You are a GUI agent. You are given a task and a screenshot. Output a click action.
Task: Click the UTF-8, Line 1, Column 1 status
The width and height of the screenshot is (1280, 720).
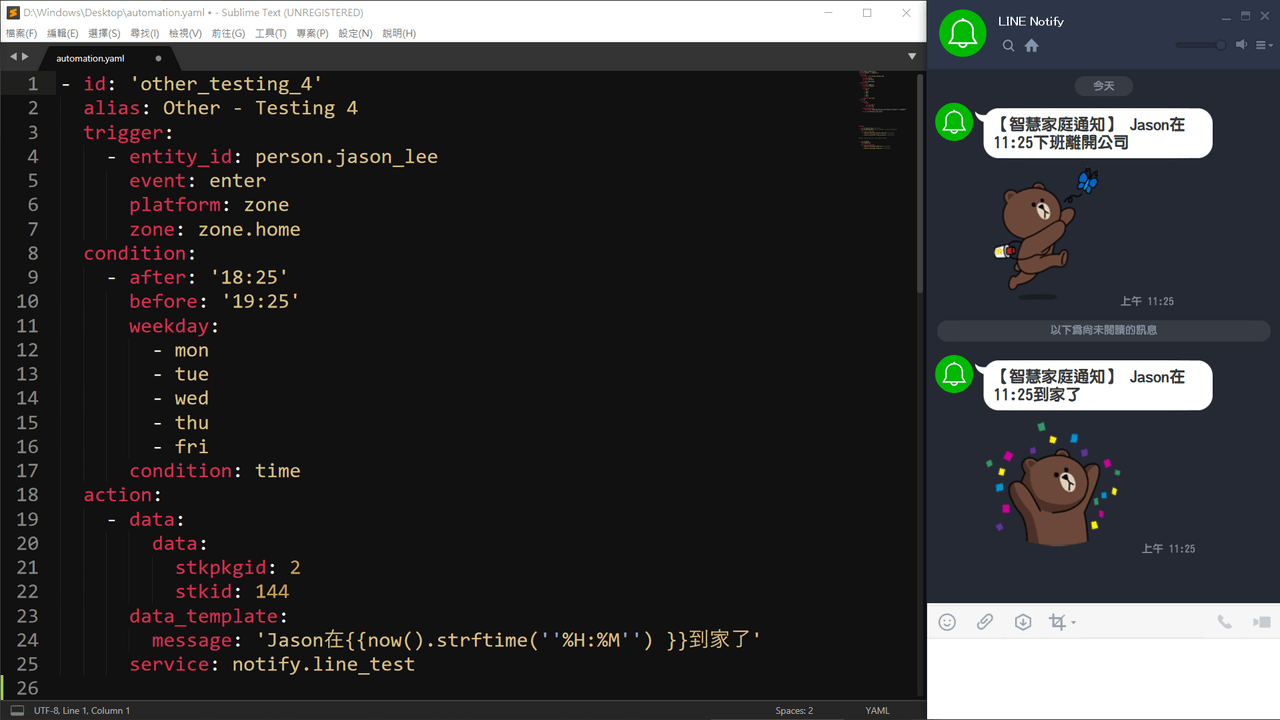click(x=82, y=710)
